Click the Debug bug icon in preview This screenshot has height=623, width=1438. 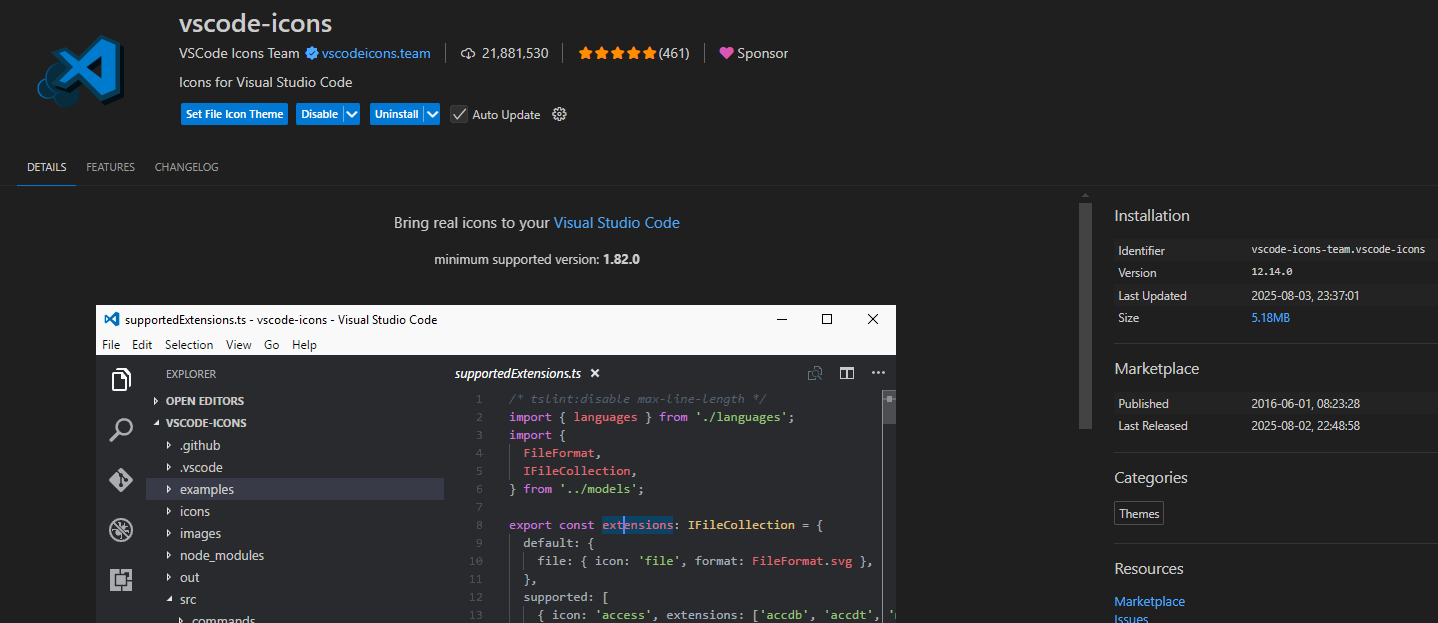click(x=121, y=529)
